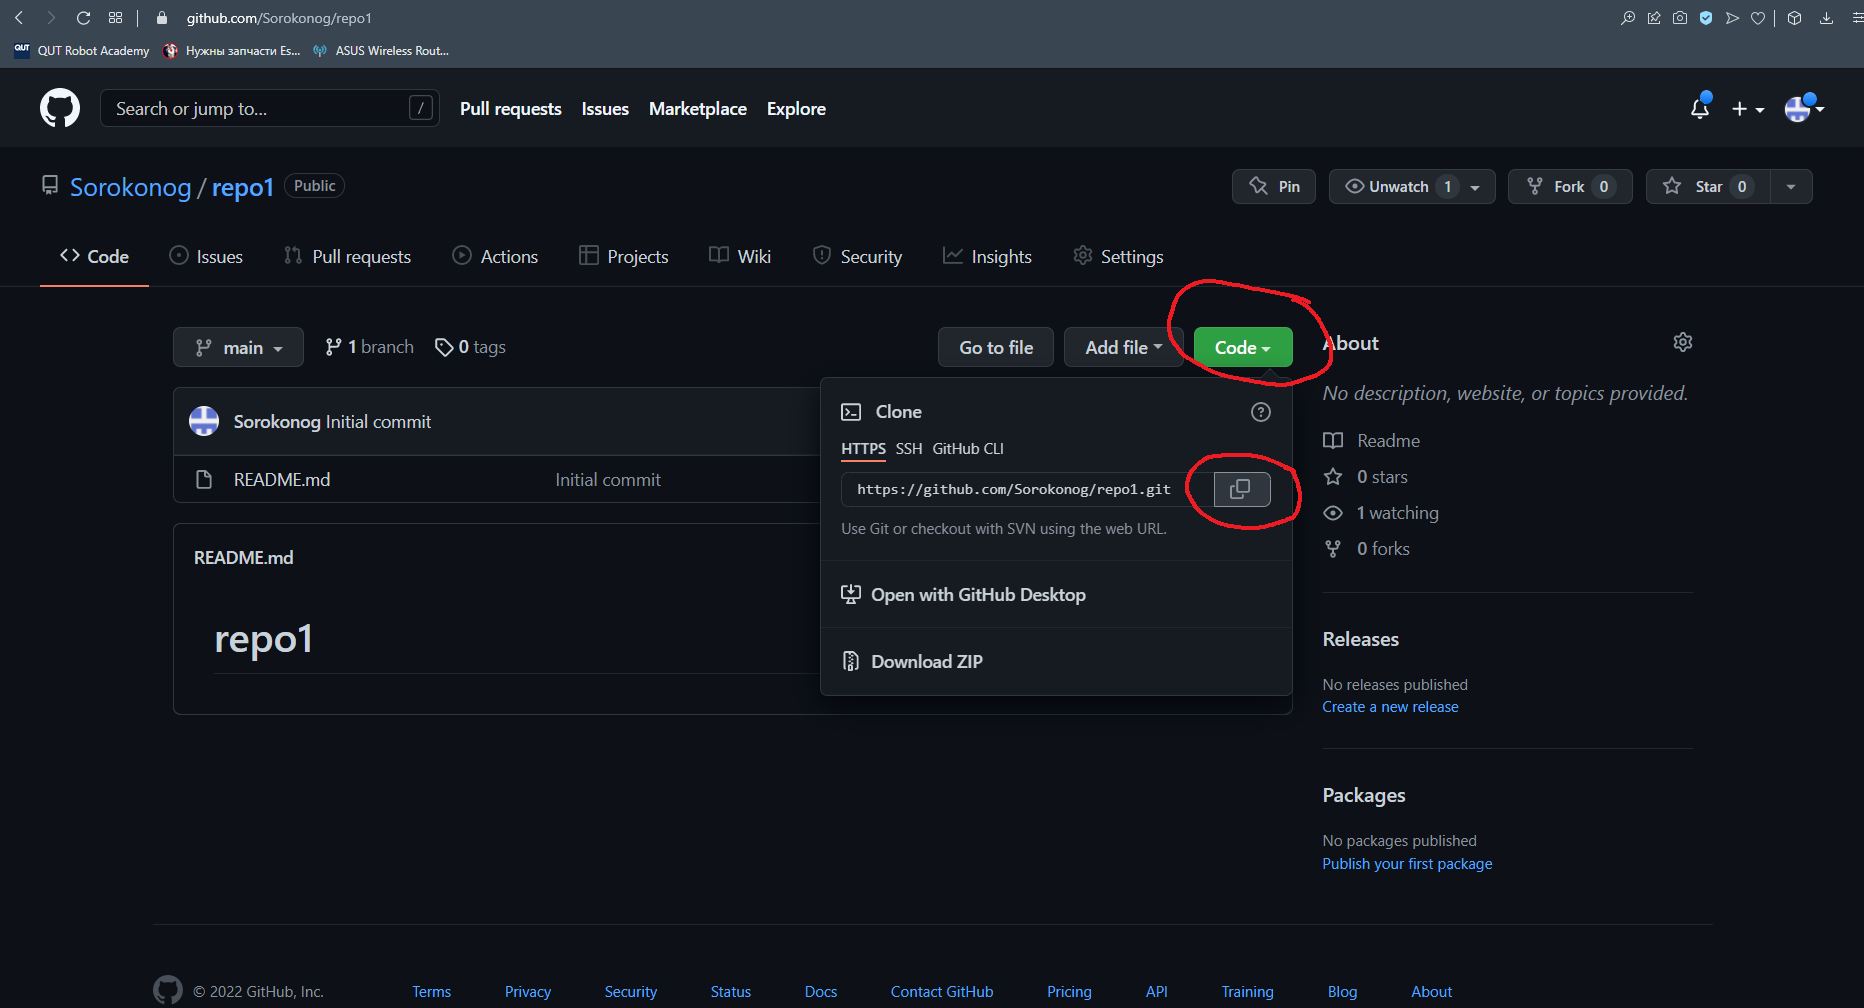This screenshot has width=1864, height=1008.
Task: Open the About section settings gear
Action: pos(1683,343)
